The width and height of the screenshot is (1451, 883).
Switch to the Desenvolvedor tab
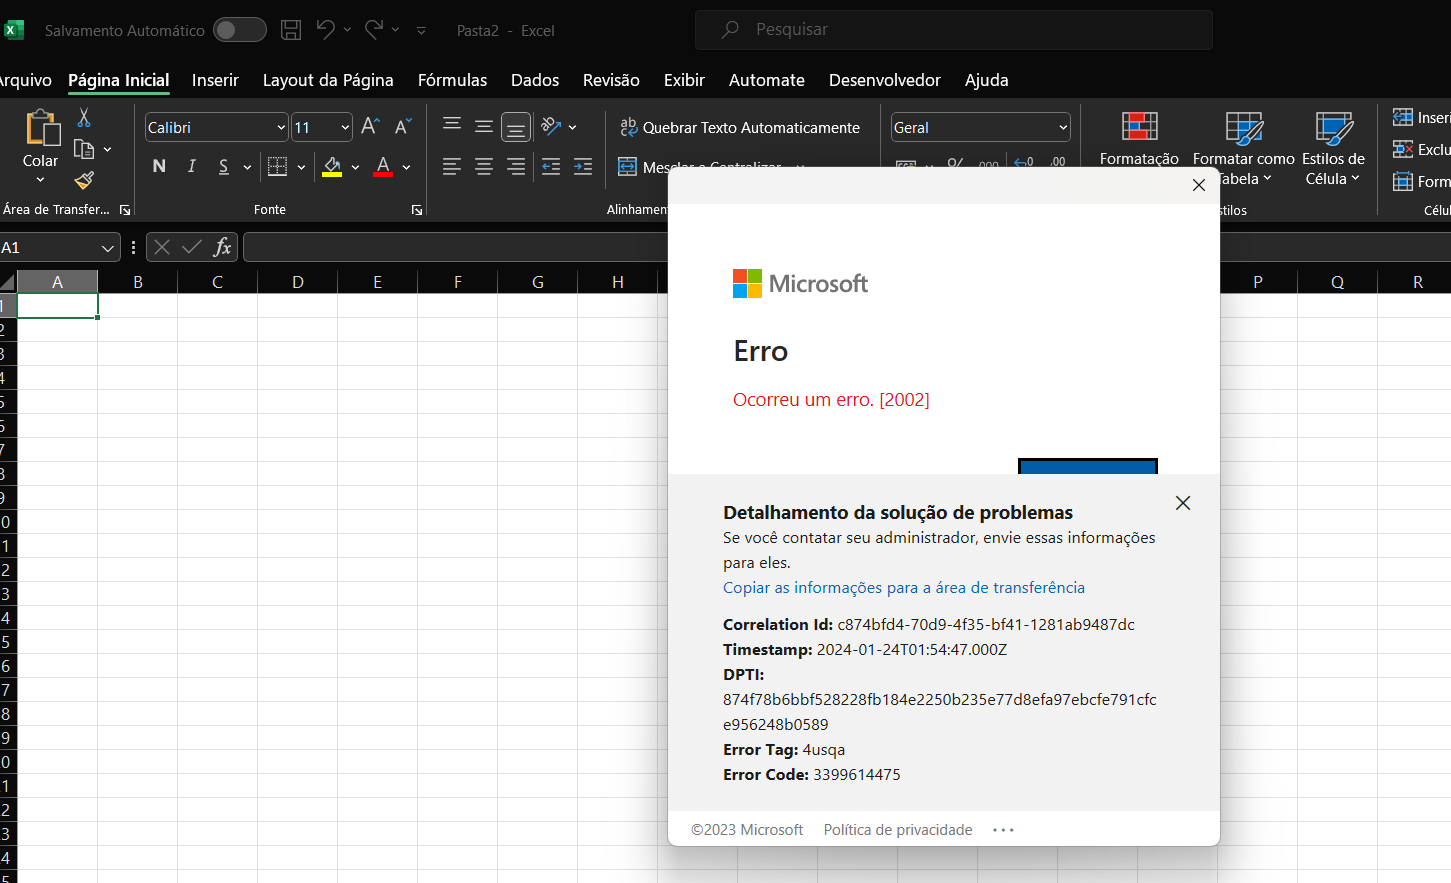point(884,80)
